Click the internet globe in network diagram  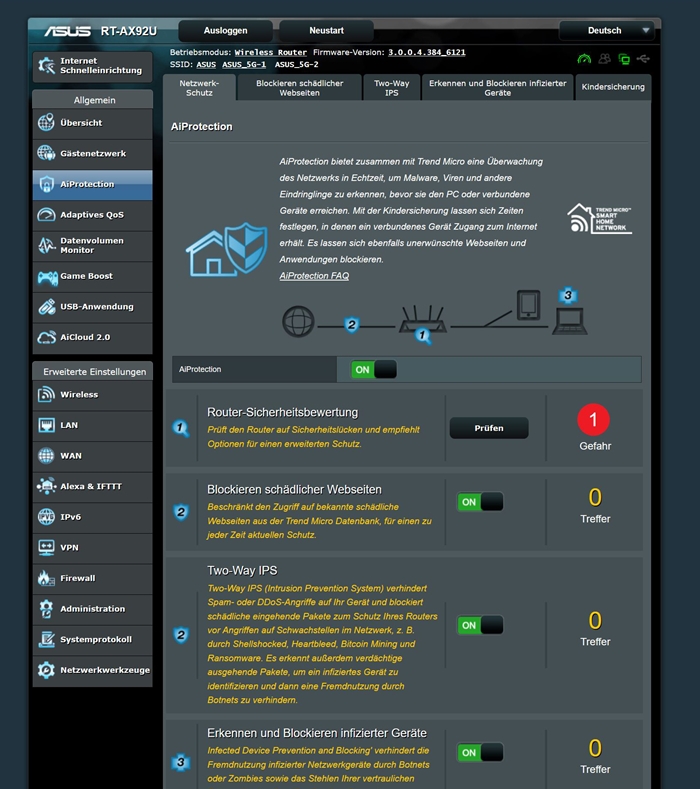(x=298, y=321)
